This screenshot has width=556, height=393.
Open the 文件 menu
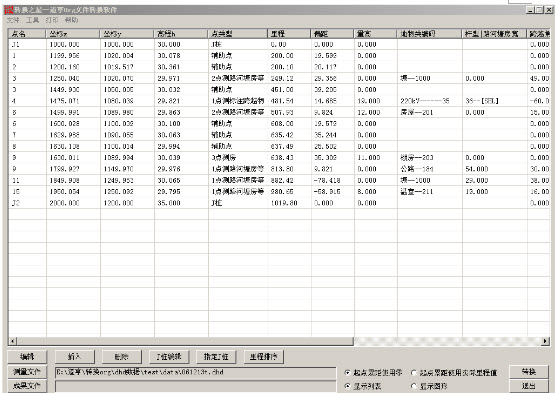[x=13, y=20]
